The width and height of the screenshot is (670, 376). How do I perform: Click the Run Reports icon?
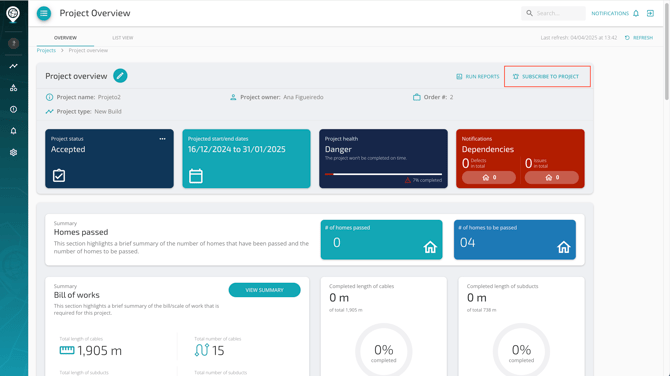click(459, 76)
